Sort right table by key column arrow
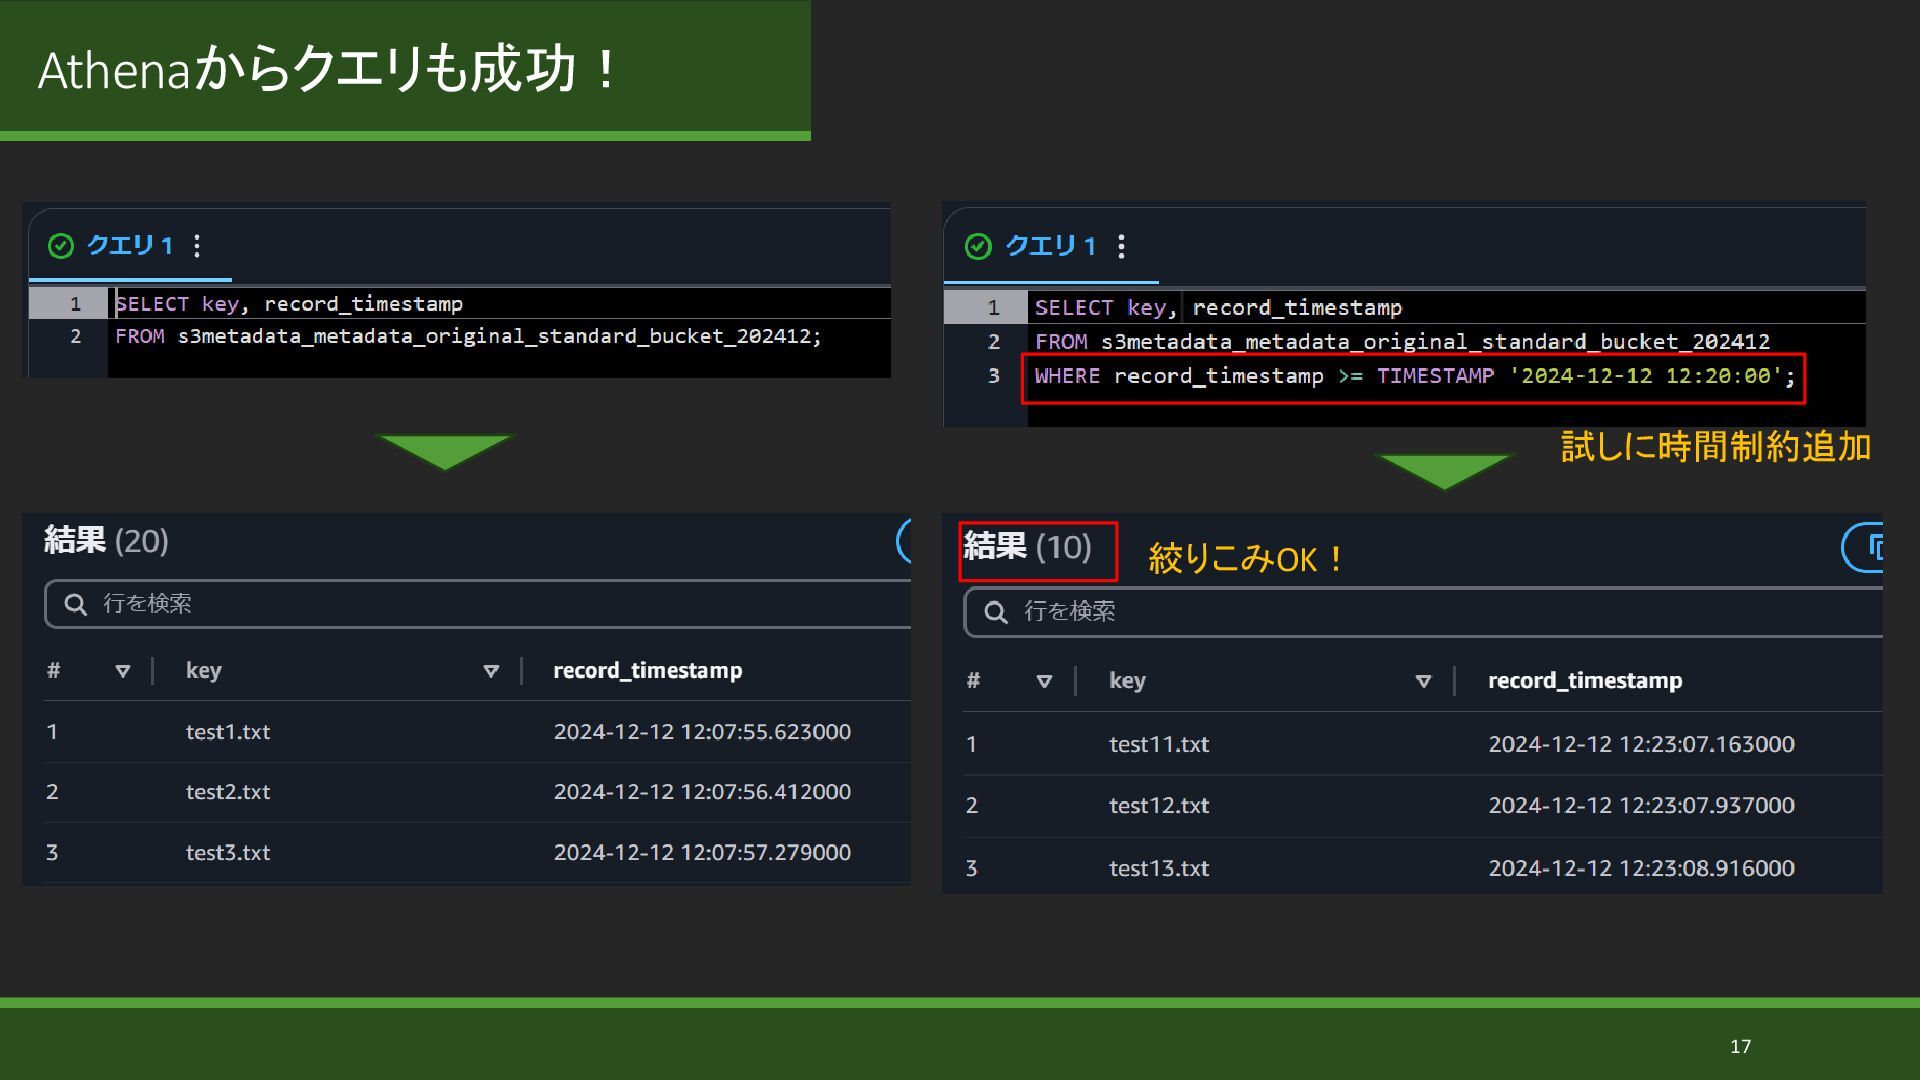This screenshot has height=1080, width=1920. (1423, 681)
